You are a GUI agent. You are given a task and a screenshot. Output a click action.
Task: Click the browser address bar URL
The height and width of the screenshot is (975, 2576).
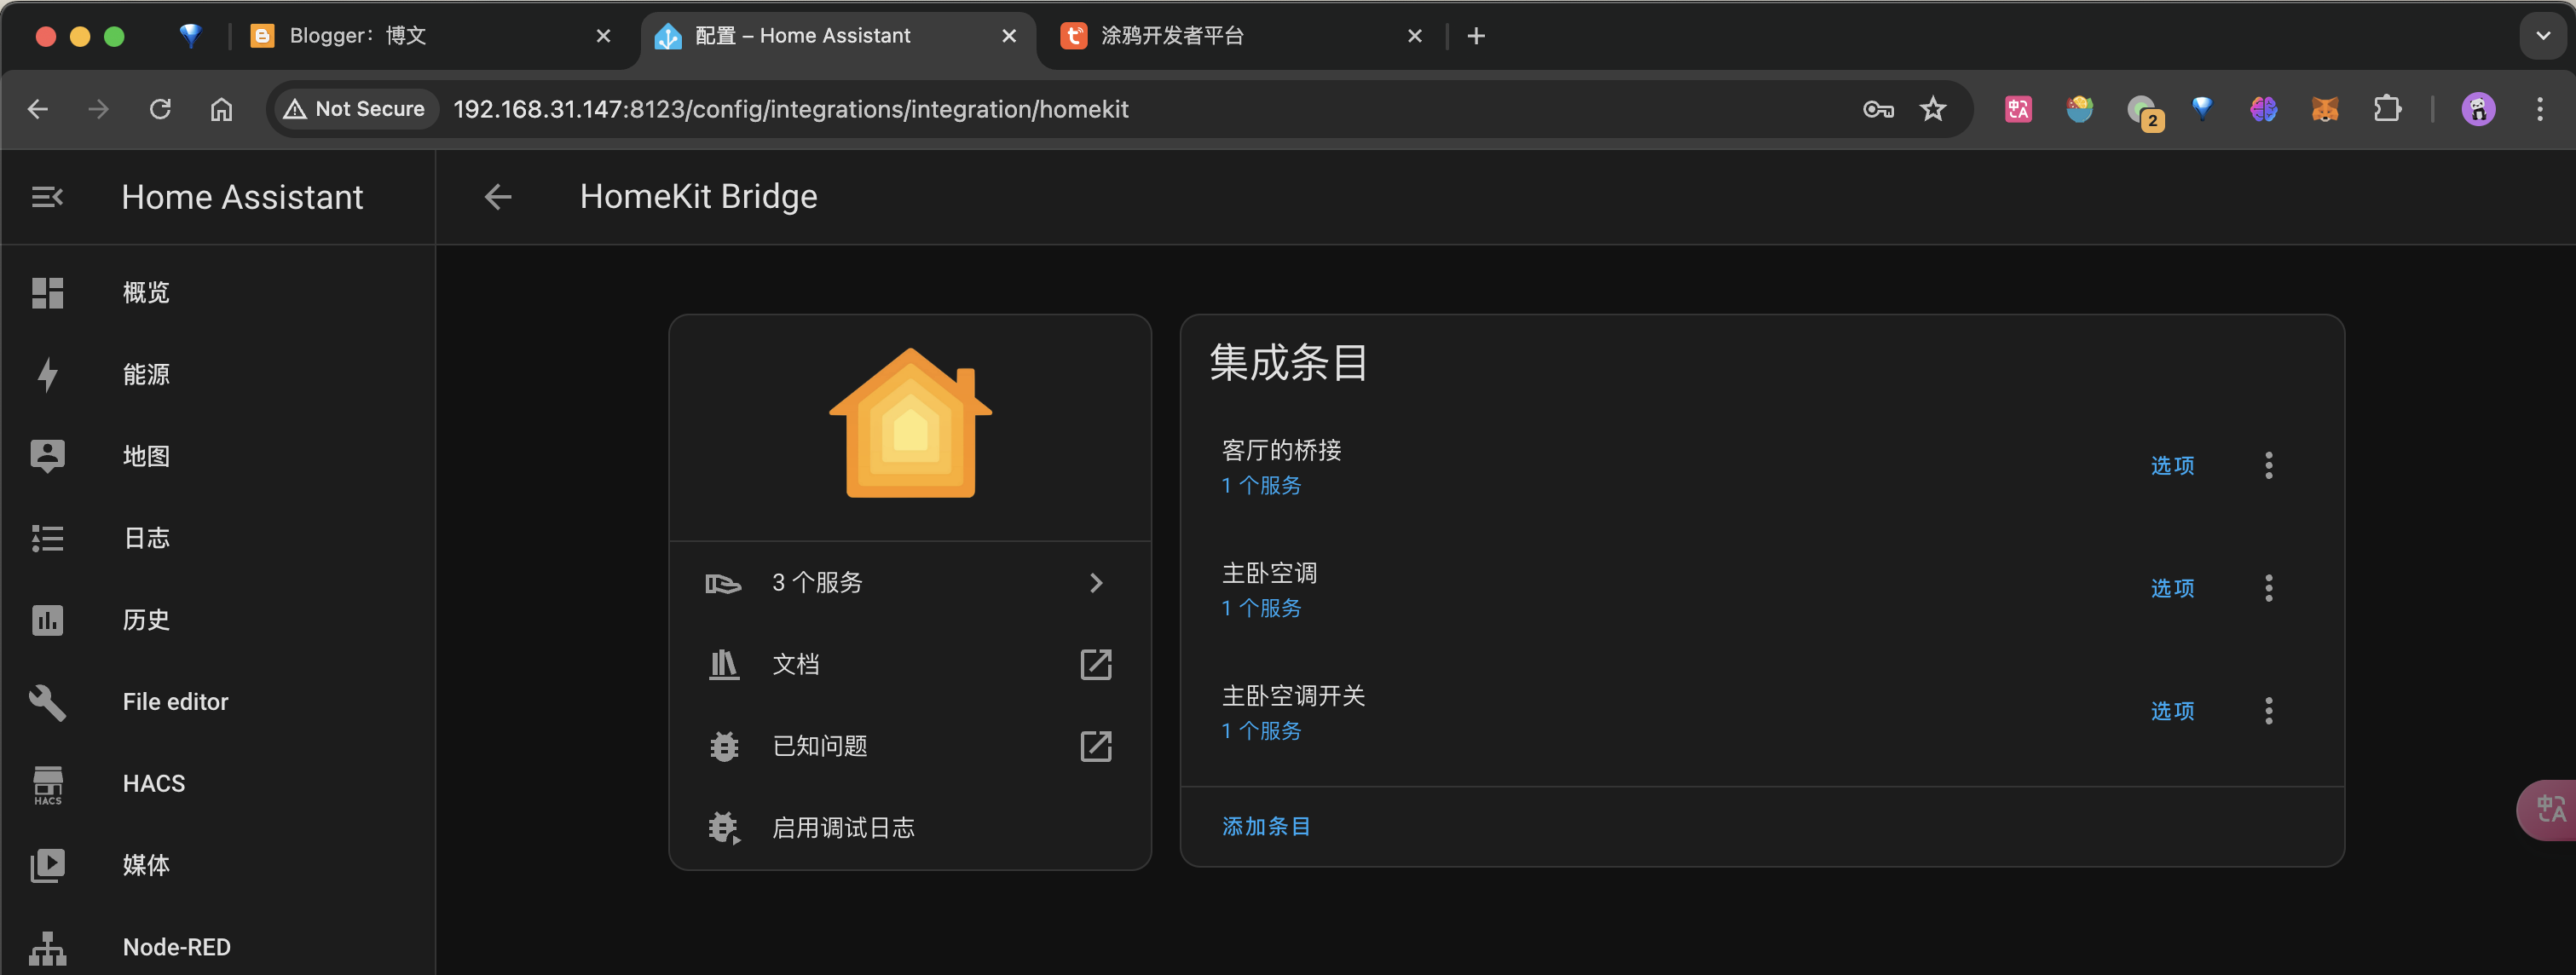click(x=790, y=109)
